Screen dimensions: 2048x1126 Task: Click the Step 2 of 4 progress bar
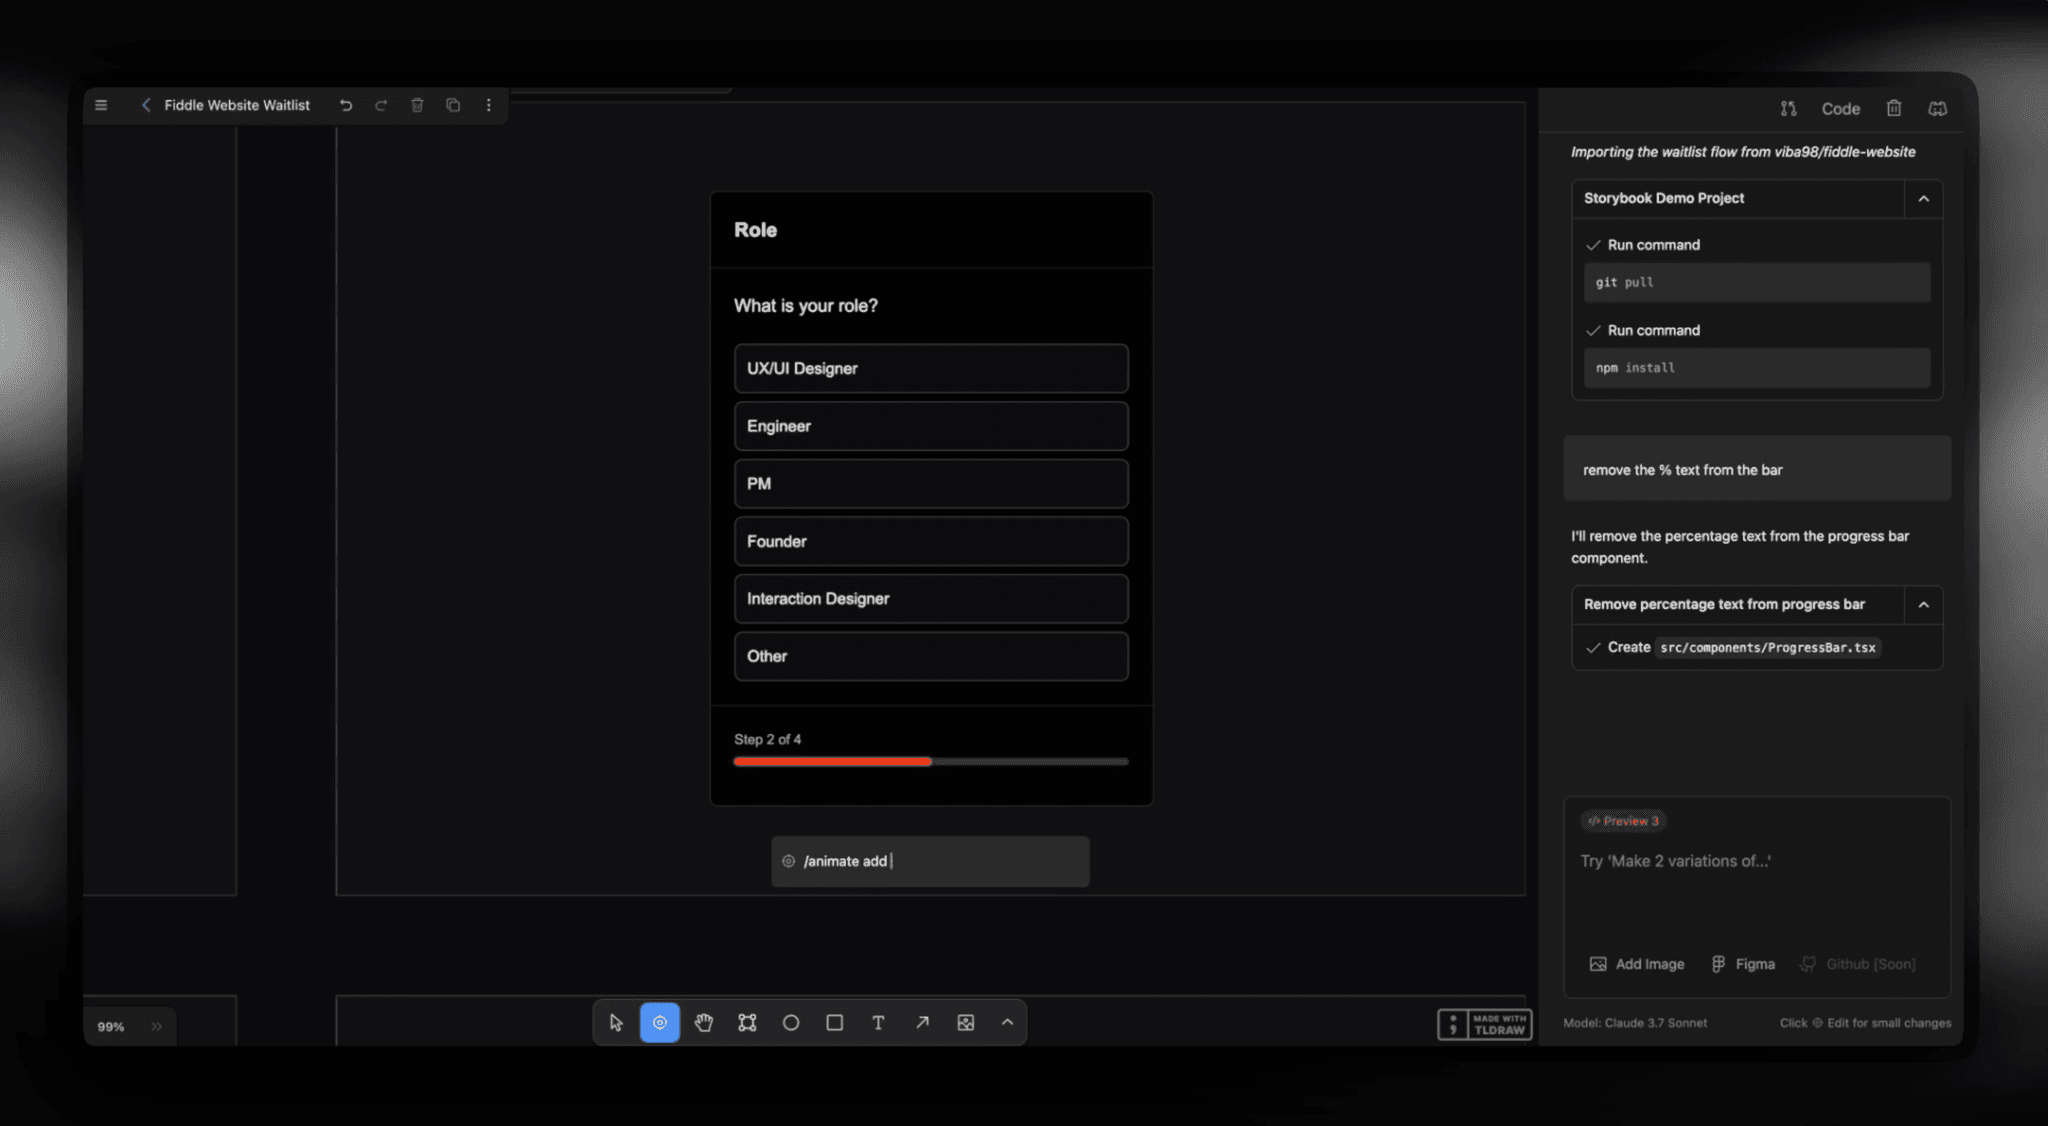tap(930, 760)
